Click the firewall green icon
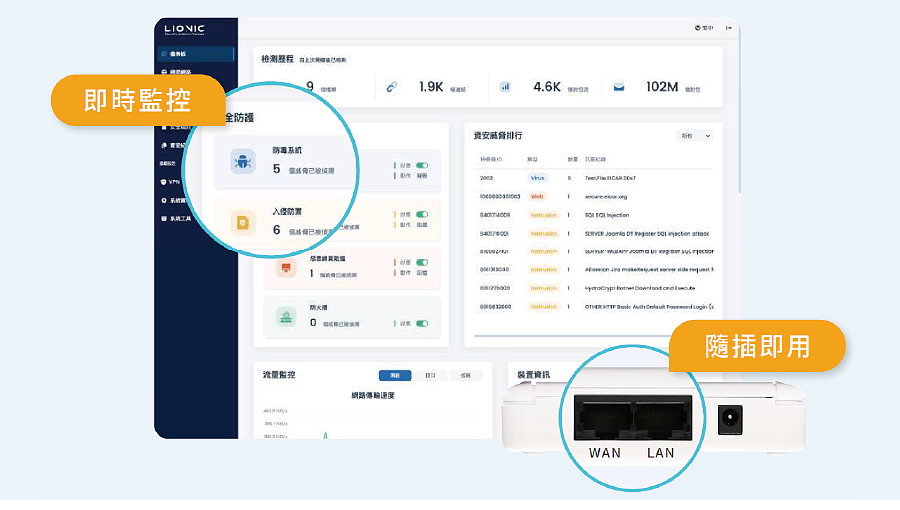 tap(286, 316)
